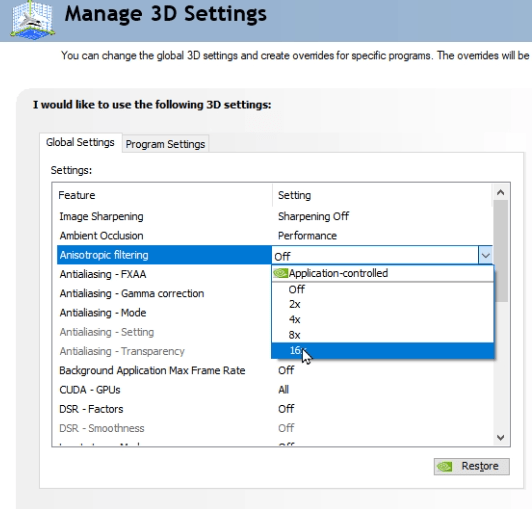
Task: Select Antialiasing - FXAA row
Action: tap(164, 274)
